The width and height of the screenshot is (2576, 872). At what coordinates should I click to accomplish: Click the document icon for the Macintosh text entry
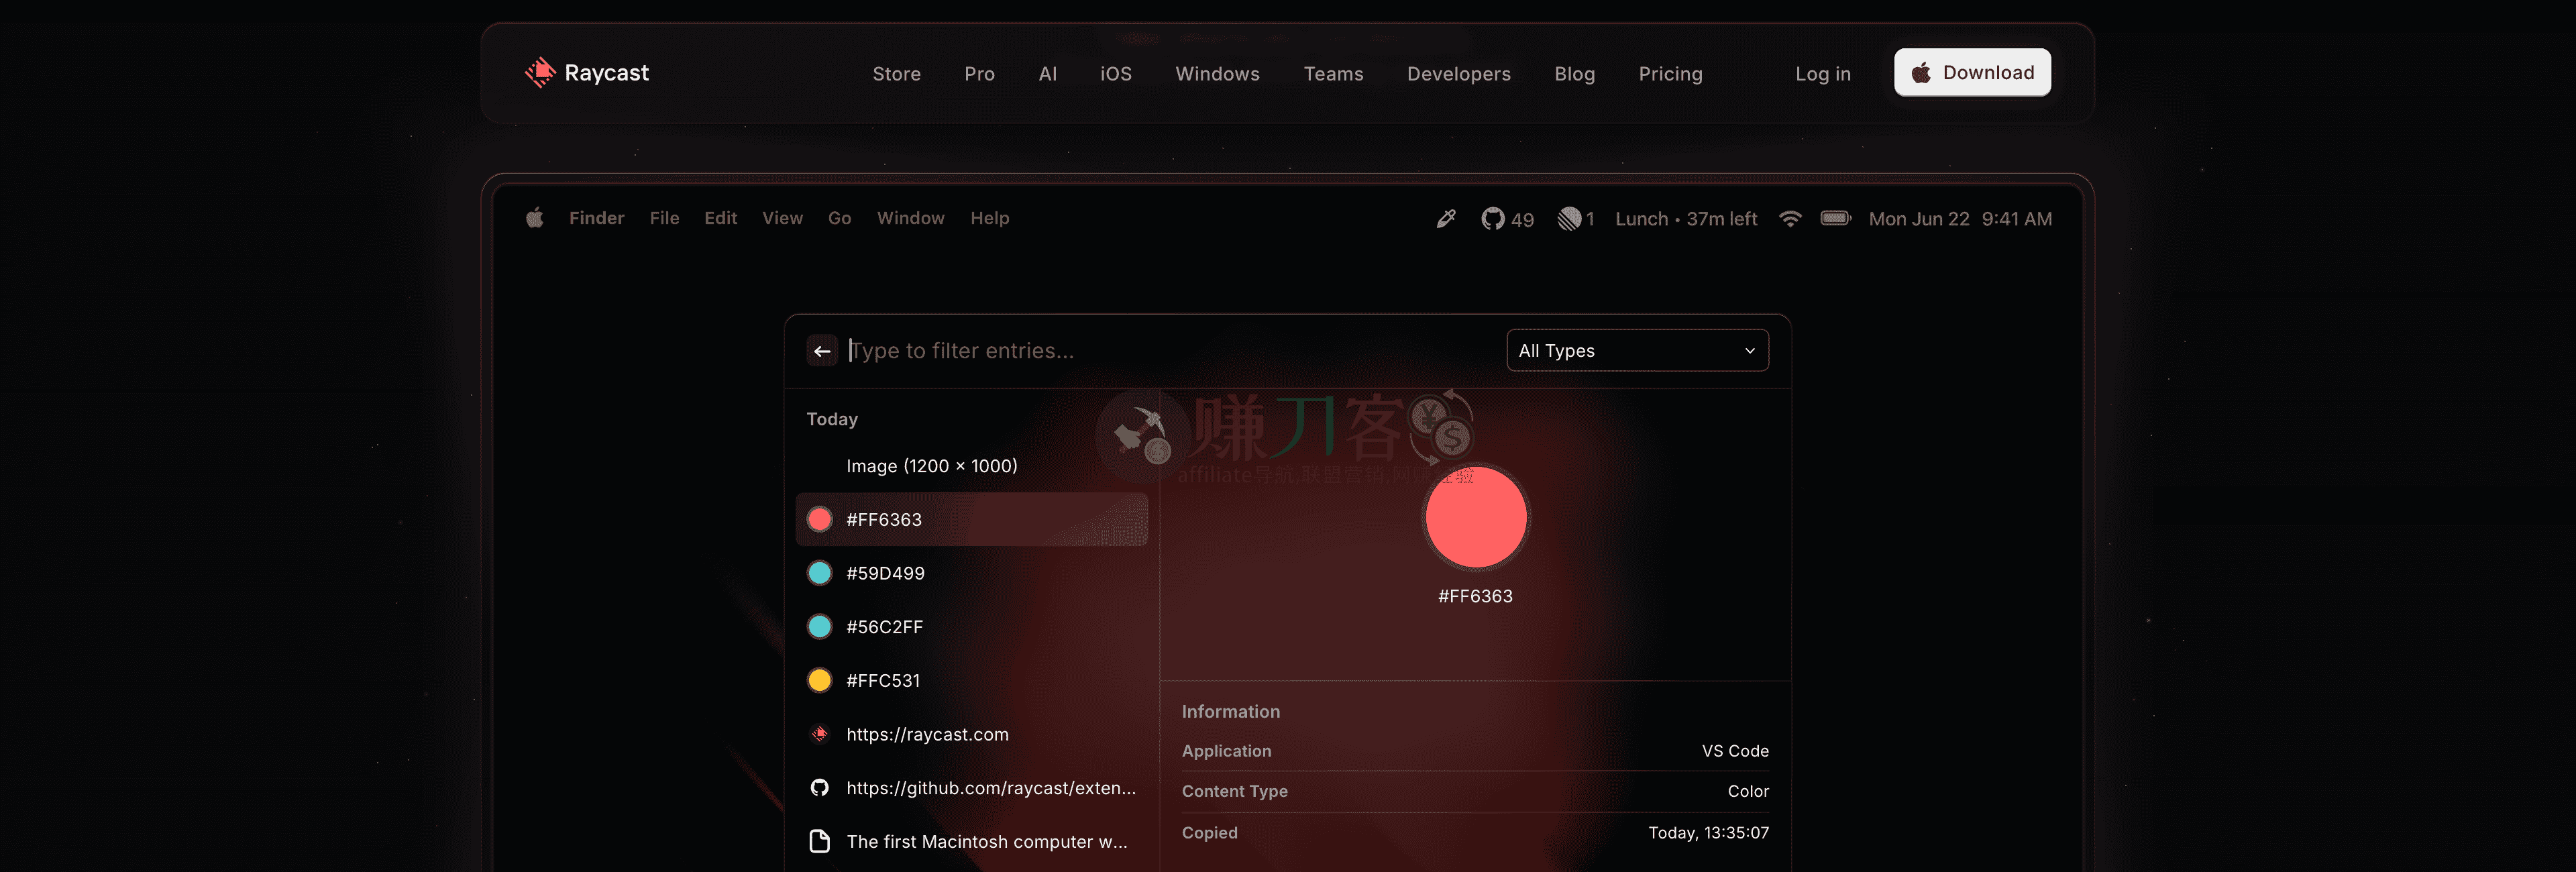coord(820,841)
